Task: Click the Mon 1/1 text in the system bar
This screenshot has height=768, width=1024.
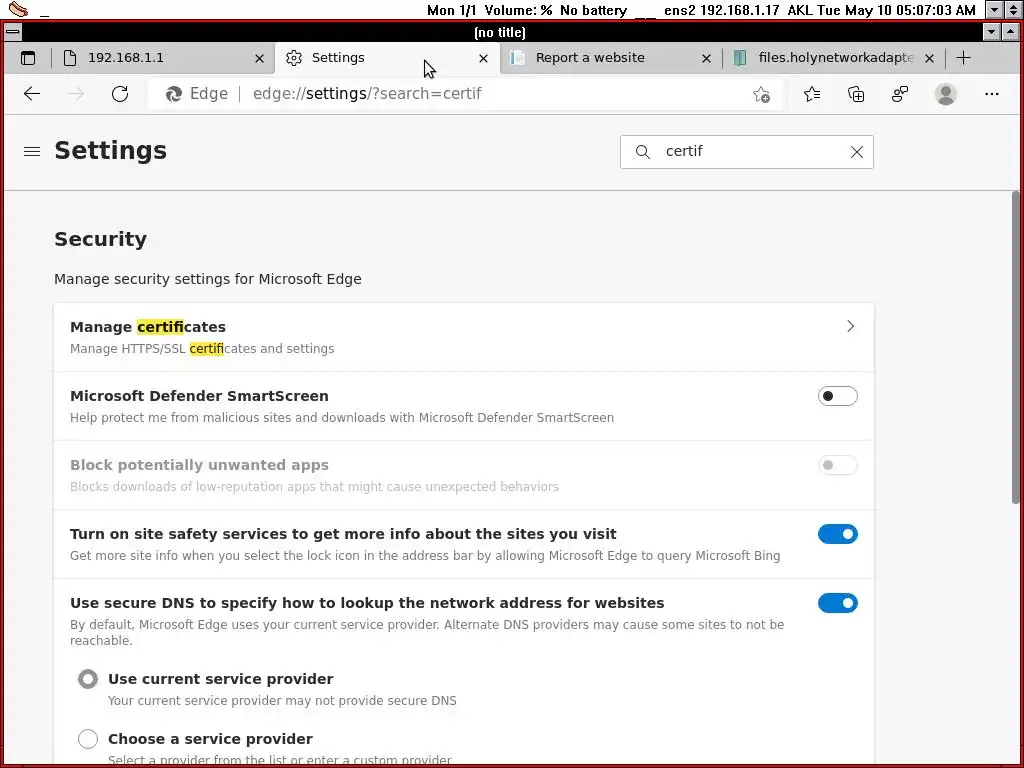Action: (452, 10)
